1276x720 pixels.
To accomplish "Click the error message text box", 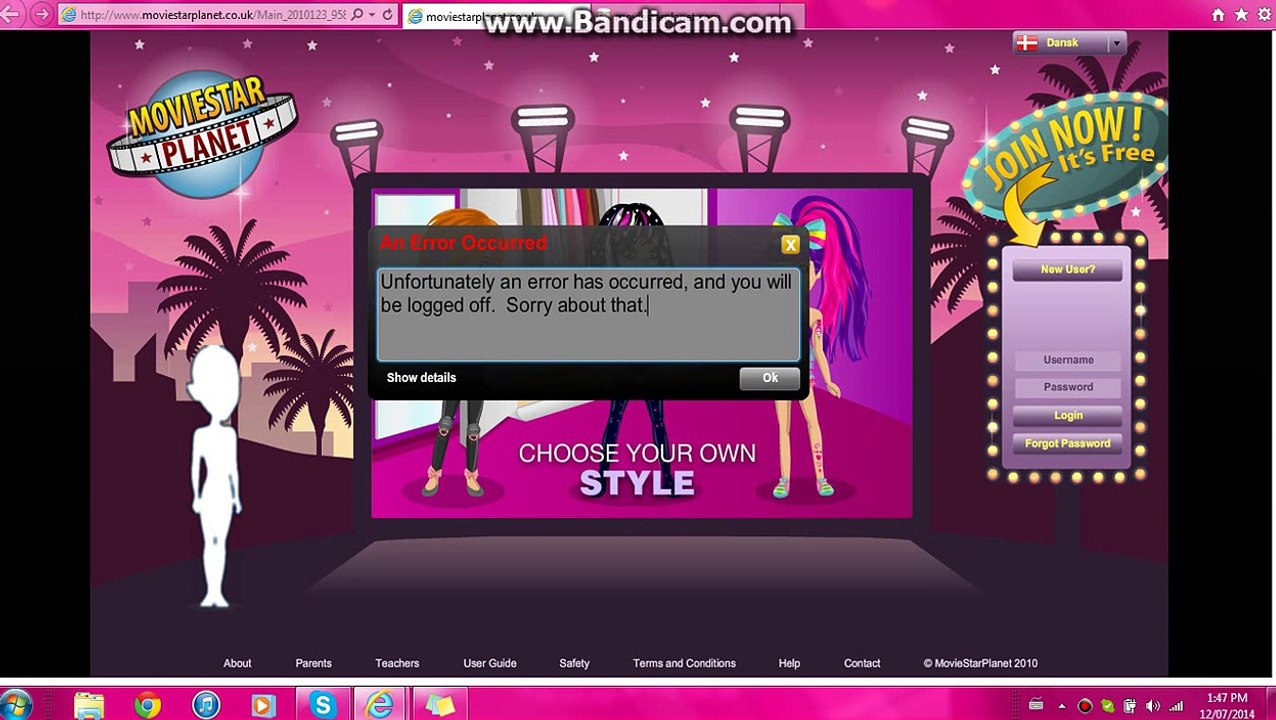I will (588, 314).
